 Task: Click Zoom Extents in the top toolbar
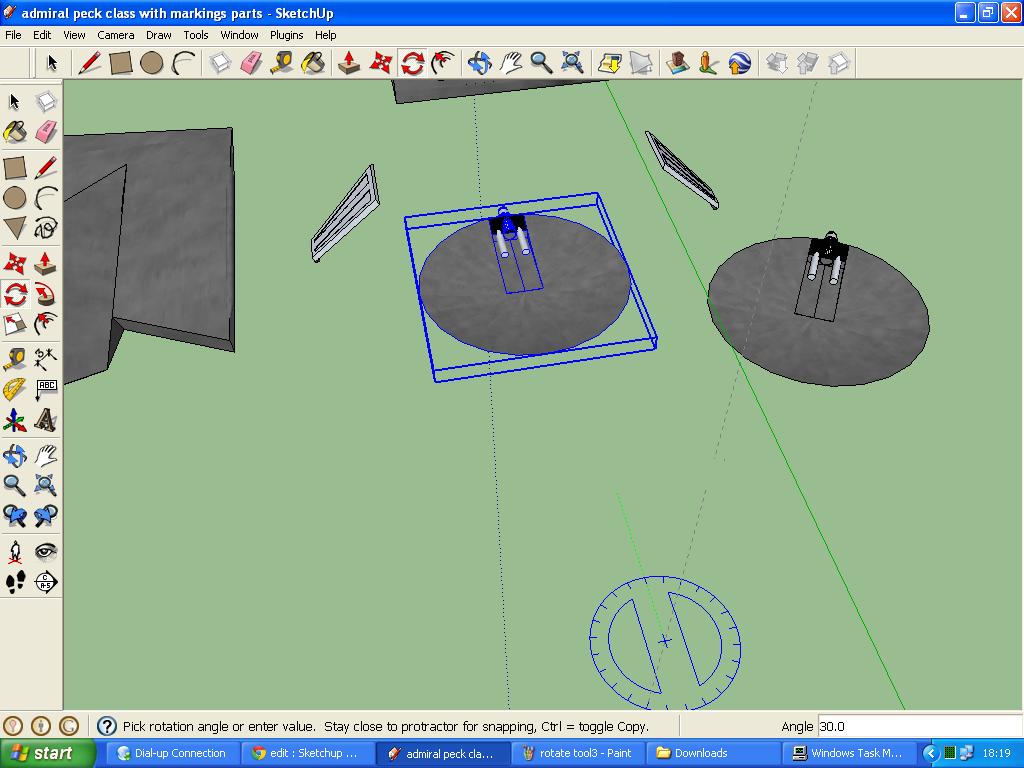pyautogui.click(x=572, y=62)
